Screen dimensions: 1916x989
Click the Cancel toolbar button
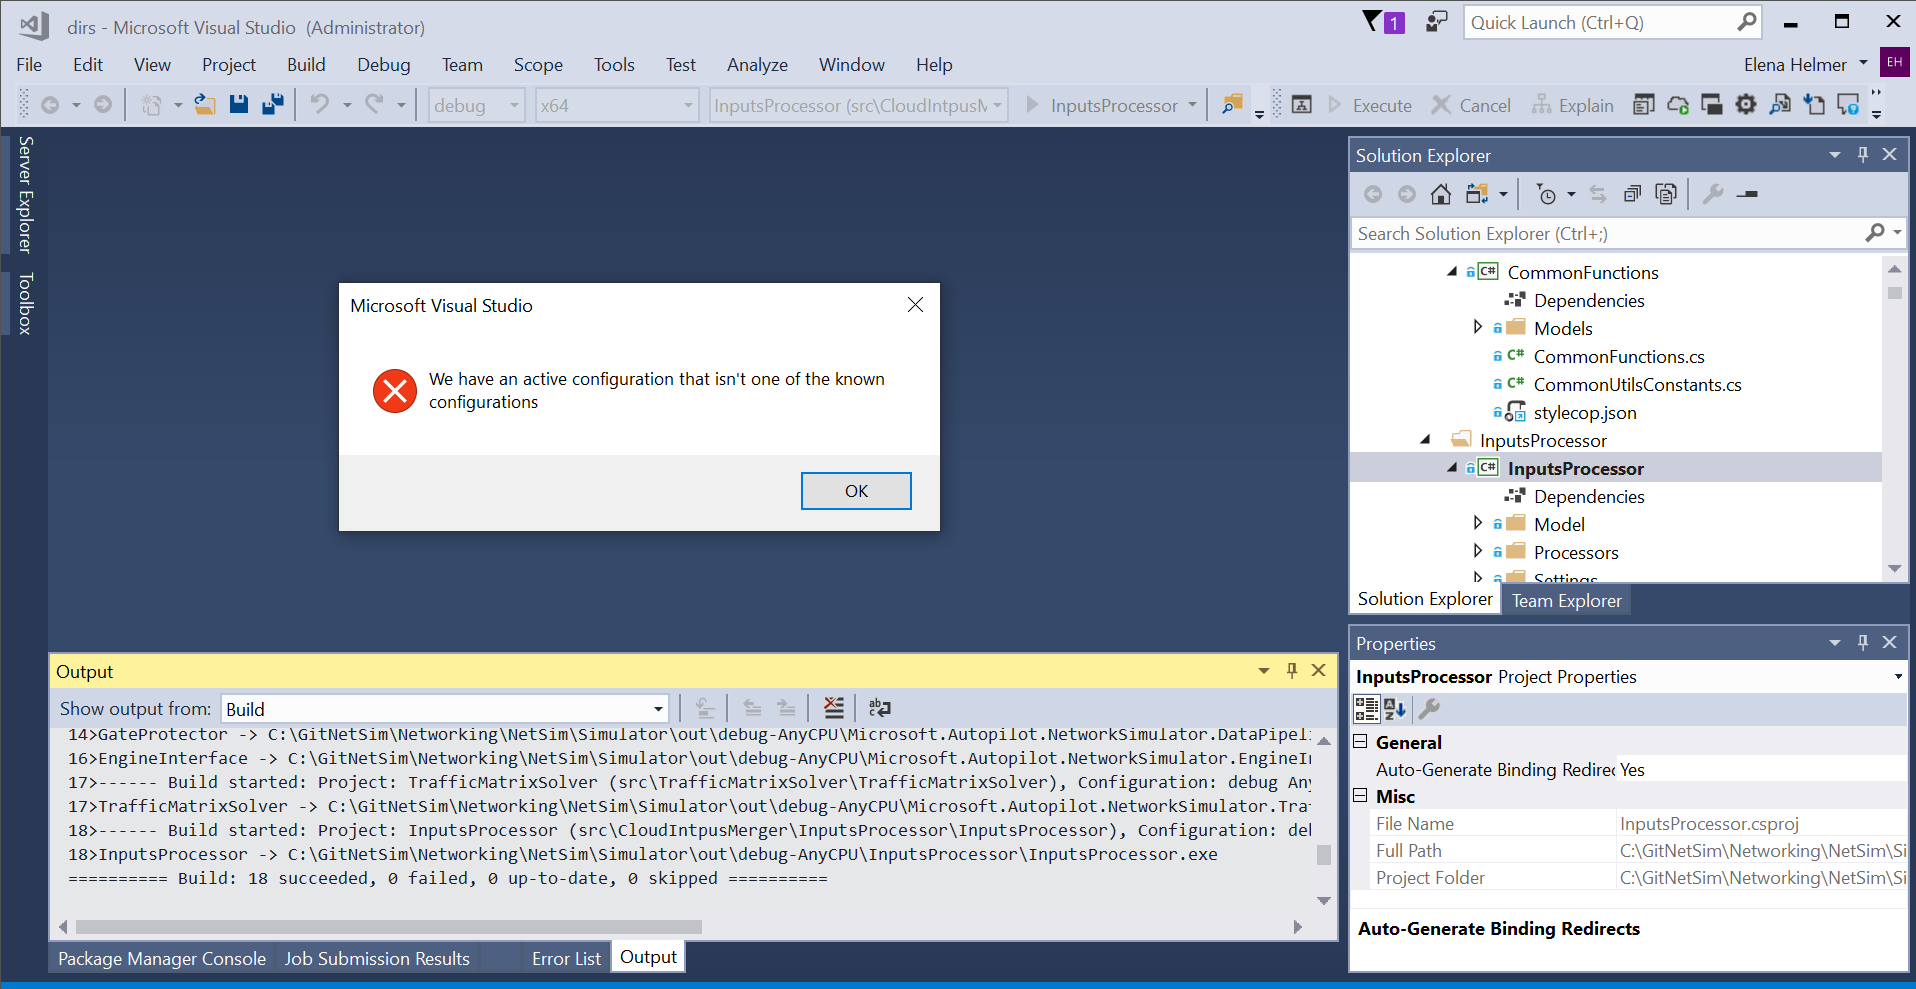1471,105
